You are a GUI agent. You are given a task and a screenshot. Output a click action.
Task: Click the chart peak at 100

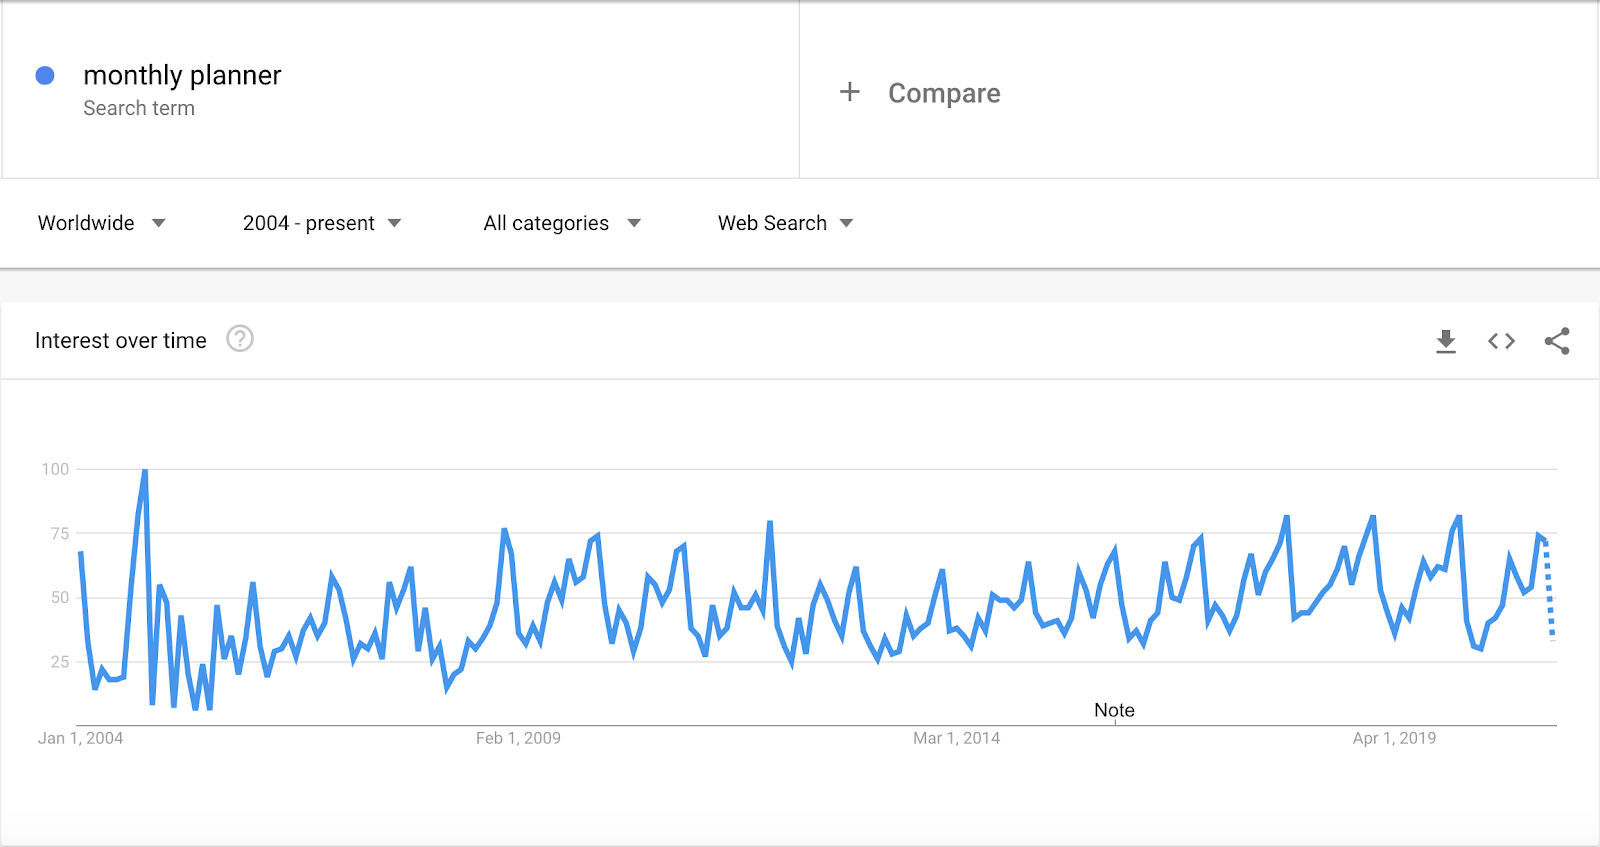click(x=145, y=471)
